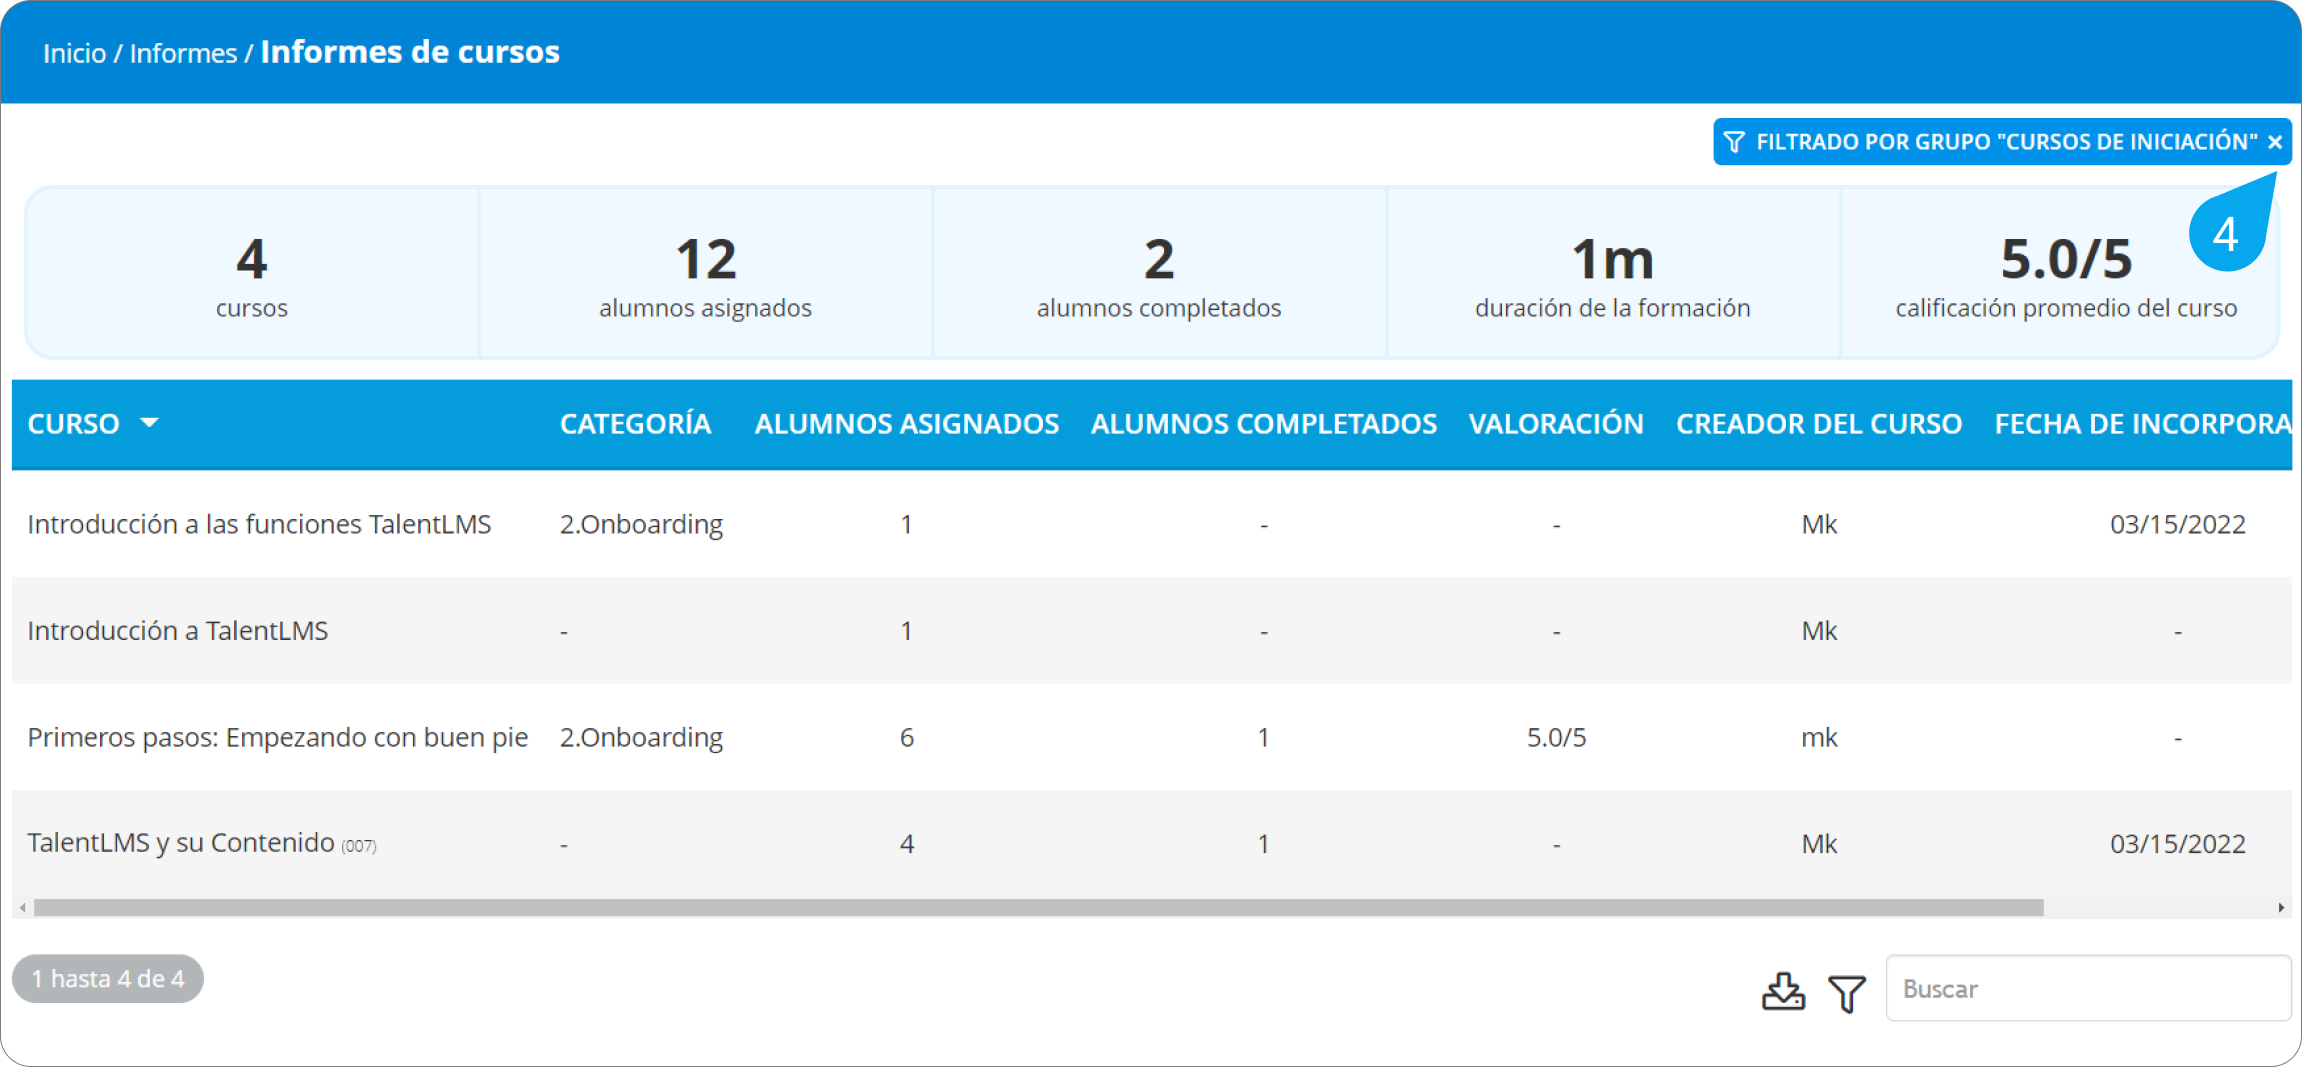Click the funnel icon in the filter badge
This screenshot has height=1067, width=2312.
(1735, 142)
